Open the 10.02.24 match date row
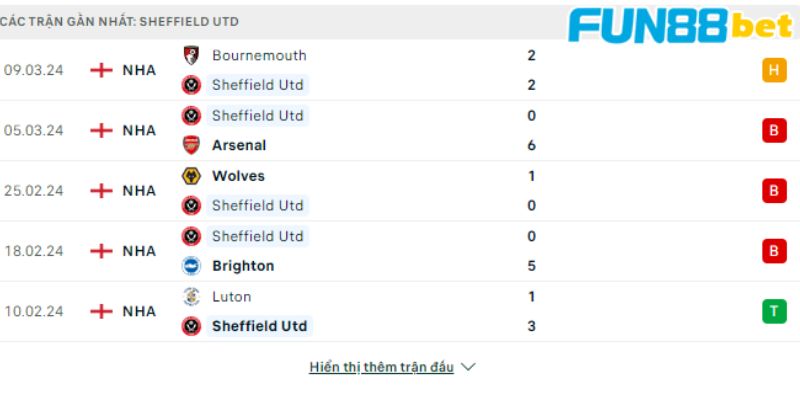Viewport: 800px width, 400px height. 400,311
